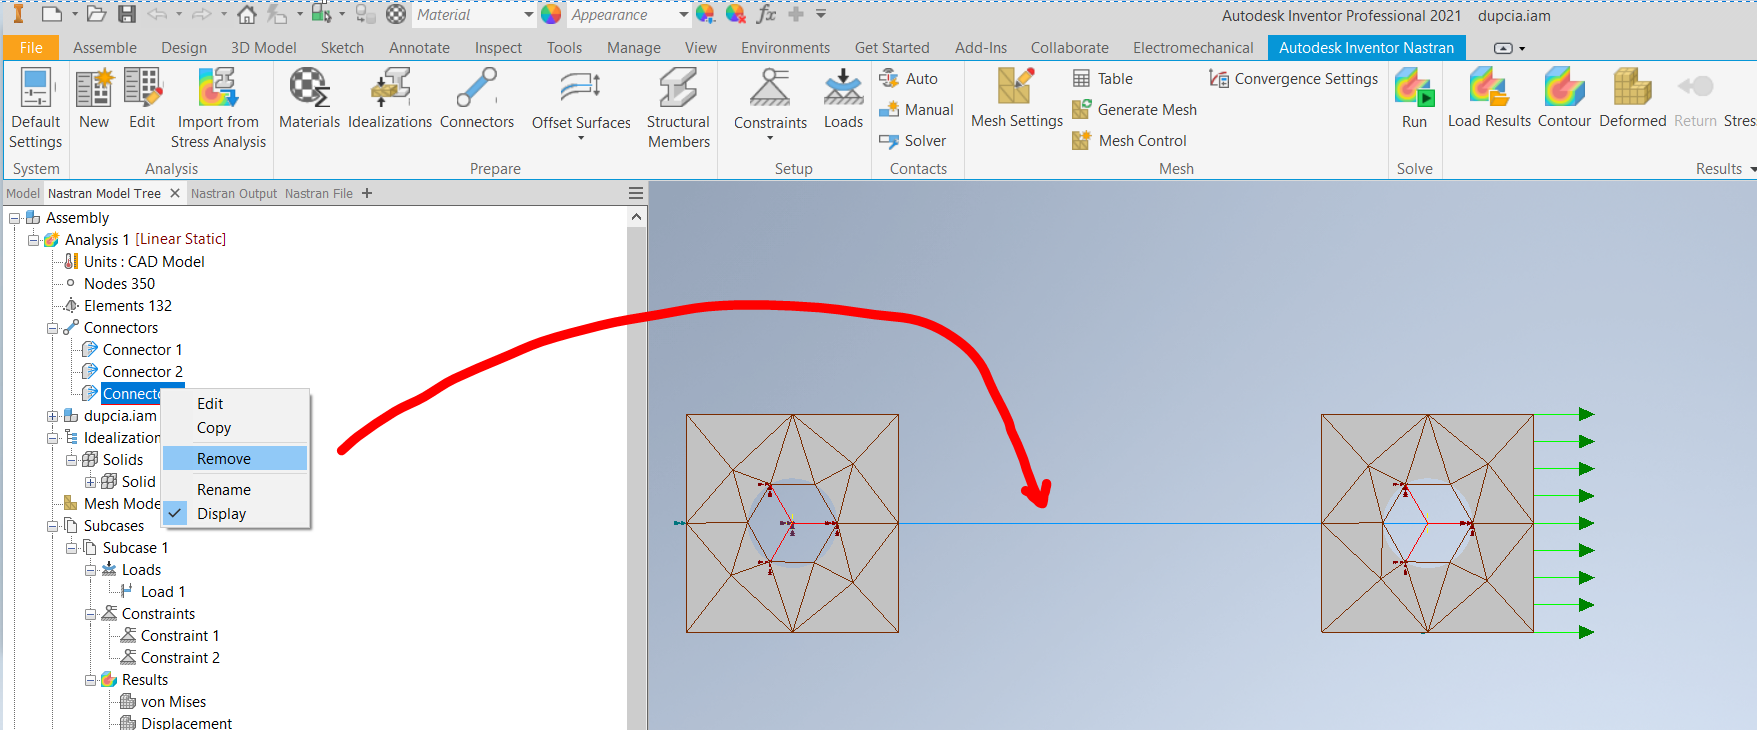The image size is (1757, 730).
Task: Open the mesh Table
Action: point(1102,79)
